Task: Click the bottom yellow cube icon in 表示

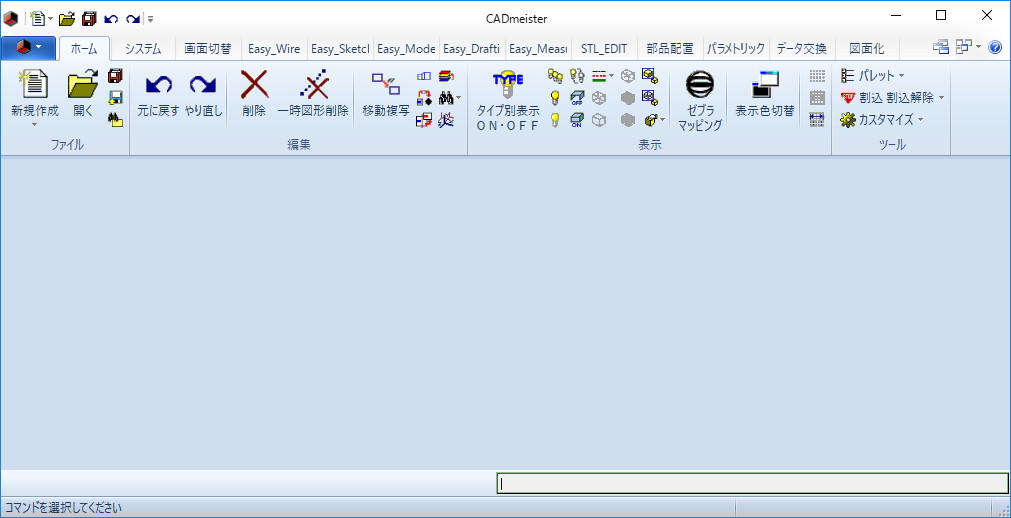Action: pyautogui.click(x=650, y=119)
